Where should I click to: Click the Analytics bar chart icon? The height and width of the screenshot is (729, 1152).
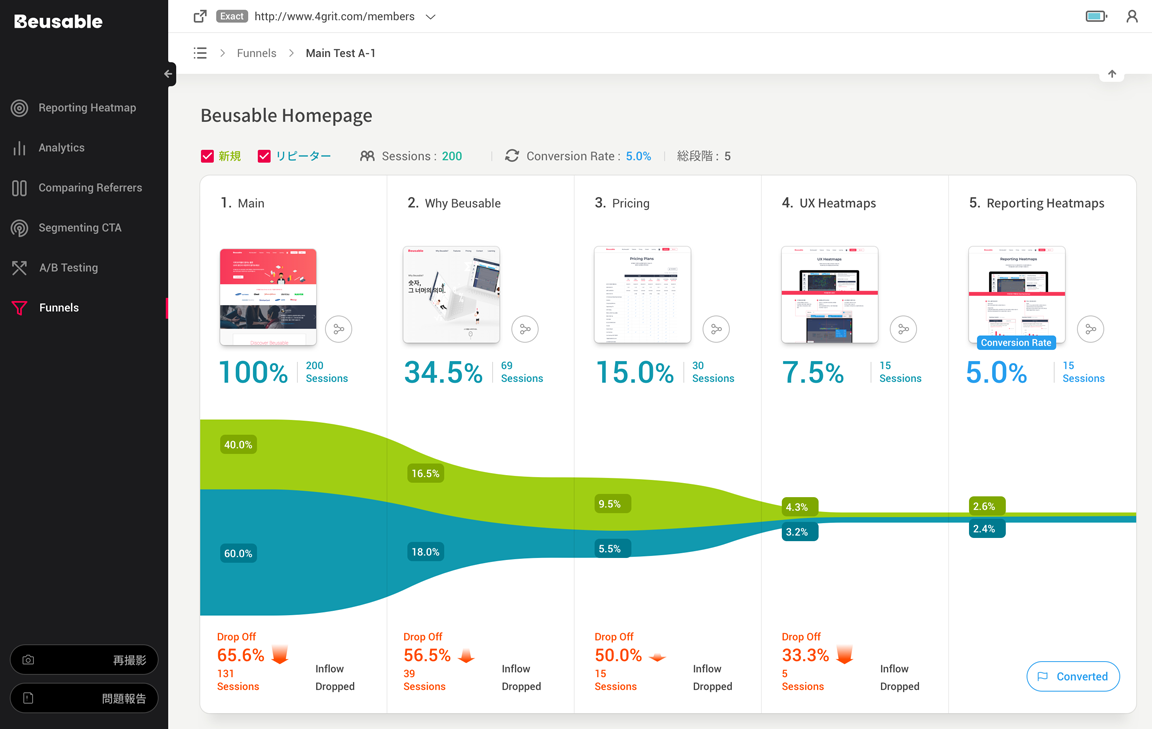pos(20,148)
